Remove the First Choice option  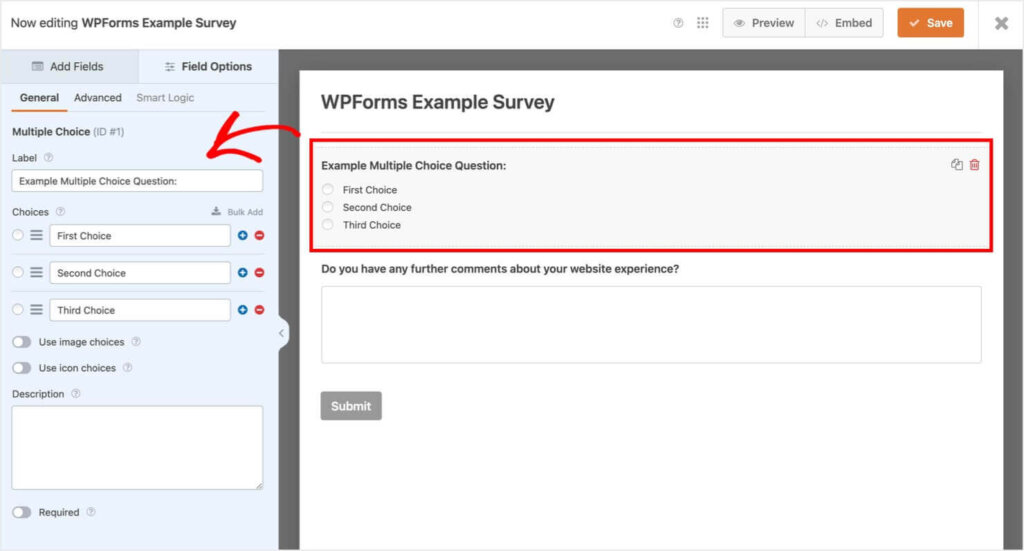[259, 235]
